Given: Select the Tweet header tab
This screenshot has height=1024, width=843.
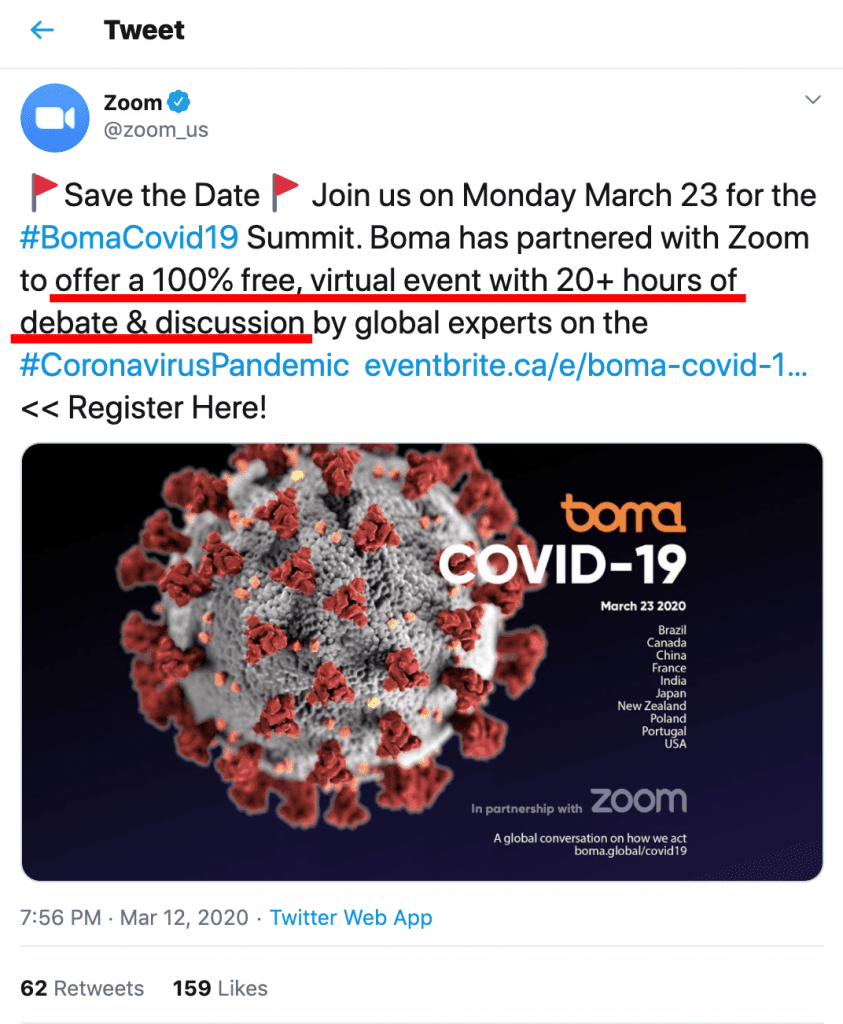Looking at the screenshot, I should coord(144,30).
